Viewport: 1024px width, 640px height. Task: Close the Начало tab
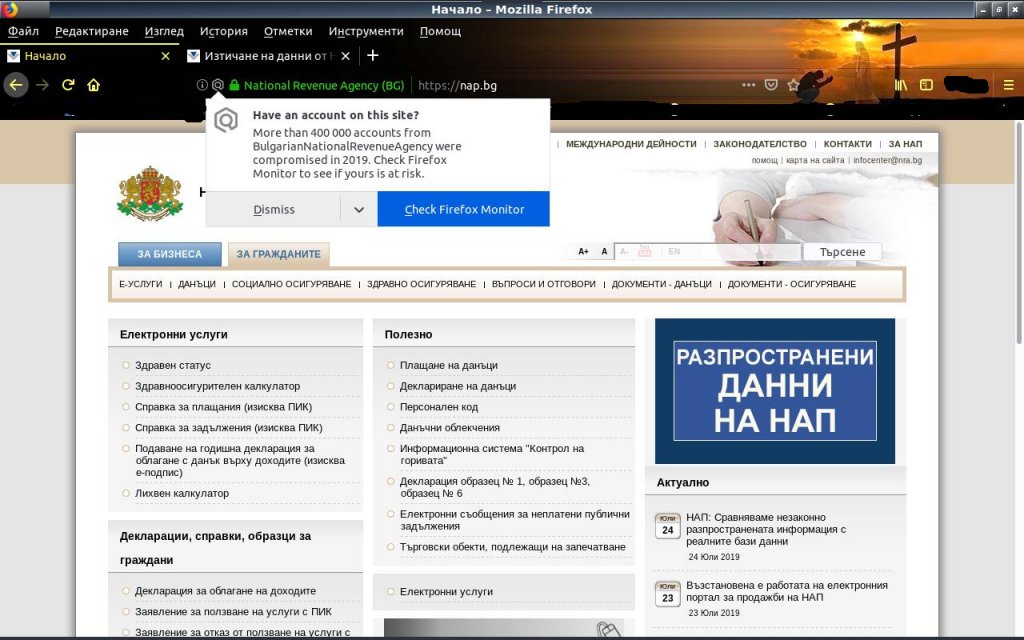165,56
